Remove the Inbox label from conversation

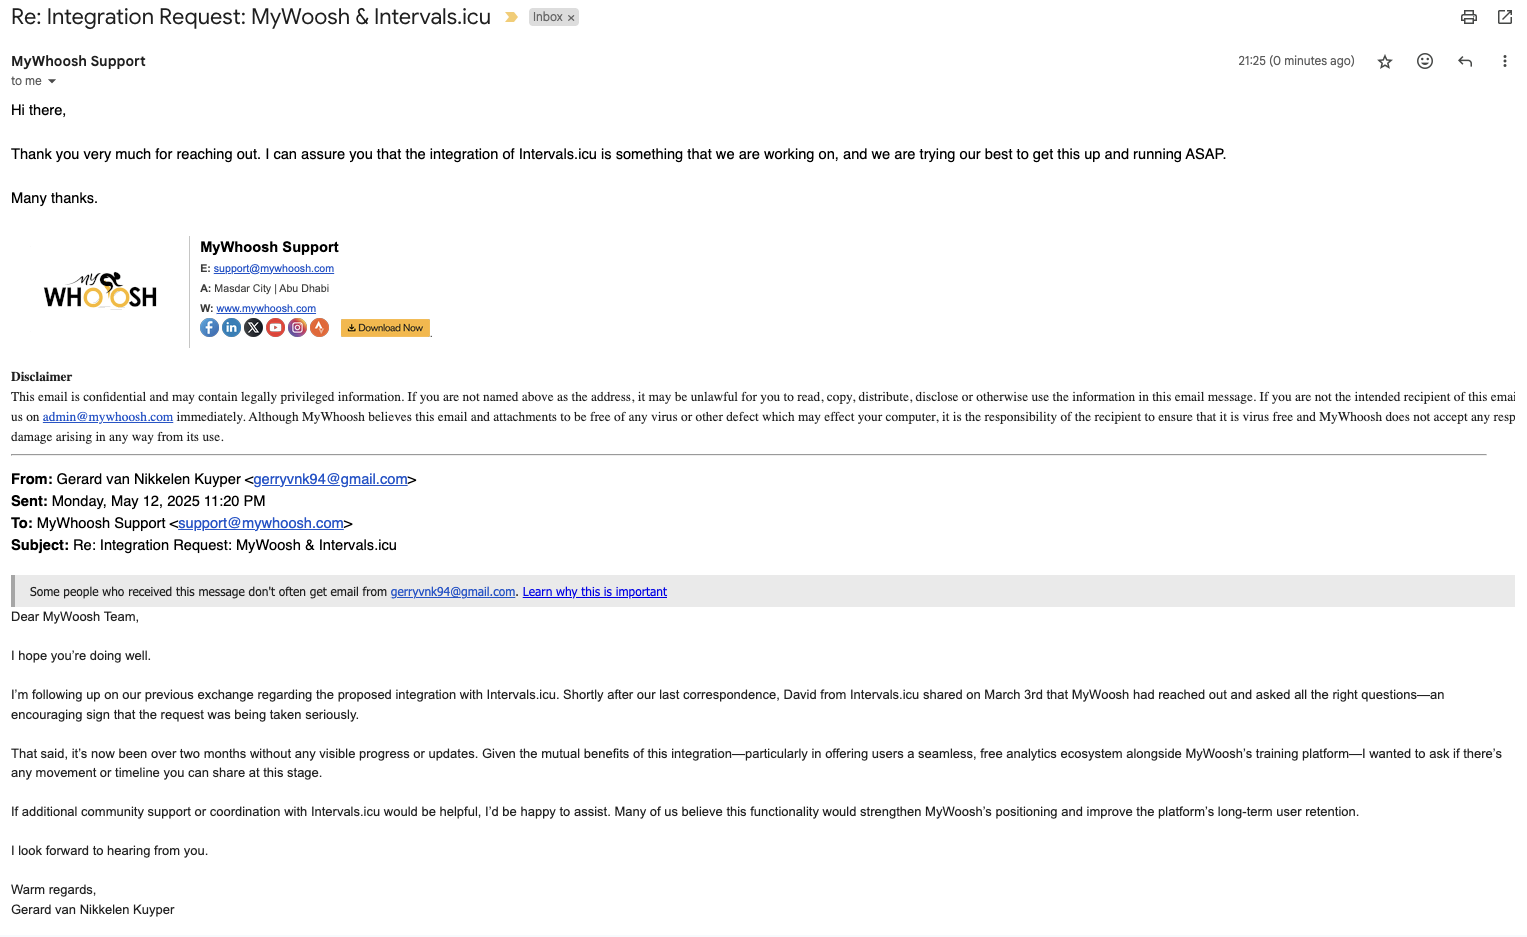(571, 18)
